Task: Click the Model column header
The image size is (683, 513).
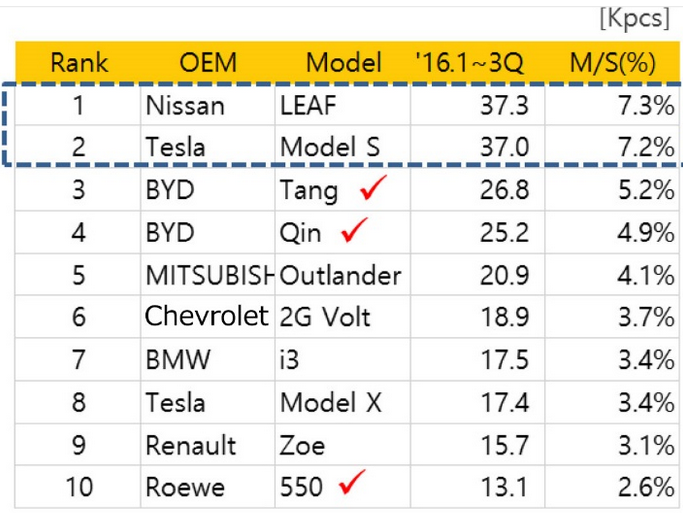Action: pyautogui.click(x=344, y=63)
